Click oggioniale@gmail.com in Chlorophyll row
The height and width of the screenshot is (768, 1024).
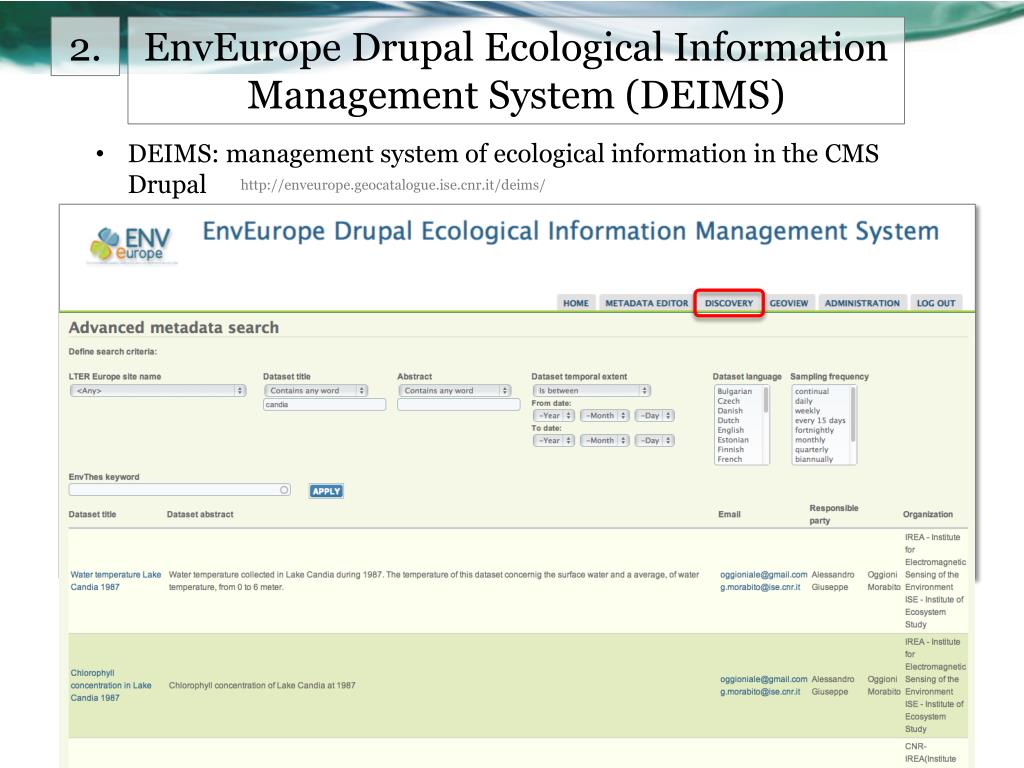click(763, 679)
